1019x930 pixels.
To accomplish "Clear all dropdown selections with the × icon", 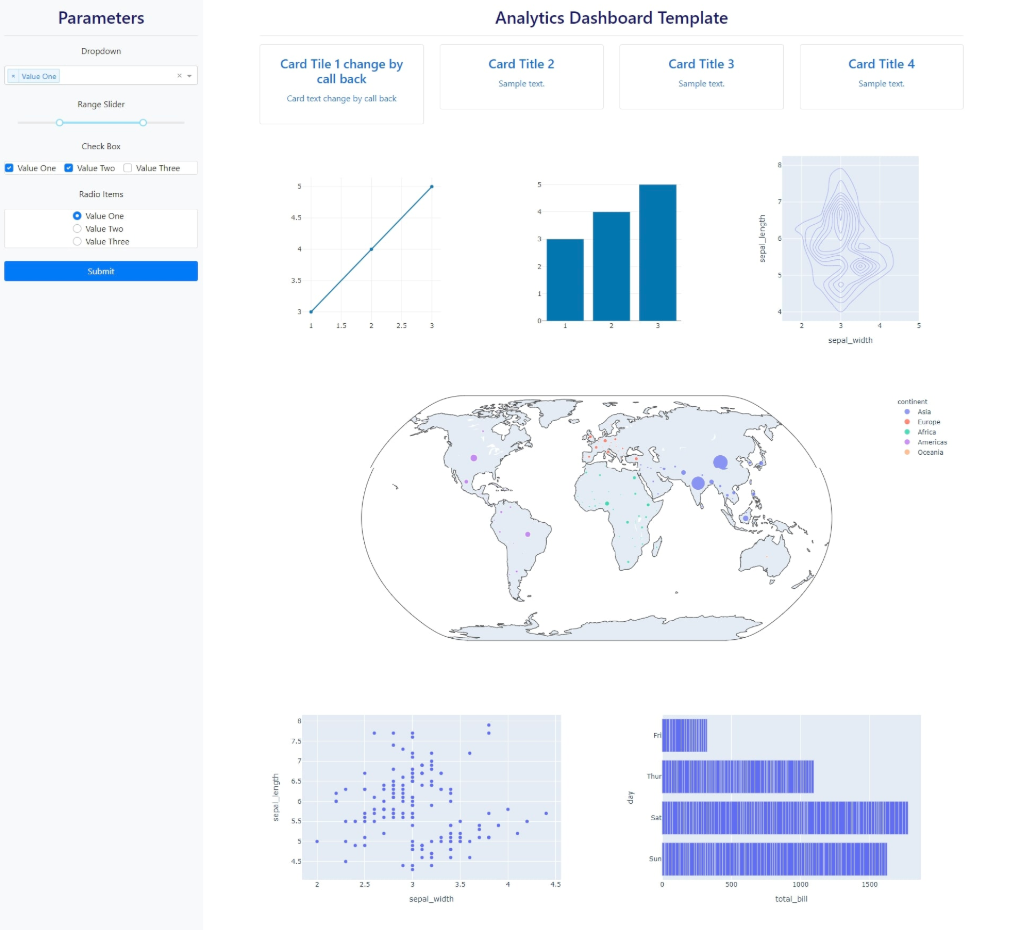I will pyautogui.click(x=179, y=76).
